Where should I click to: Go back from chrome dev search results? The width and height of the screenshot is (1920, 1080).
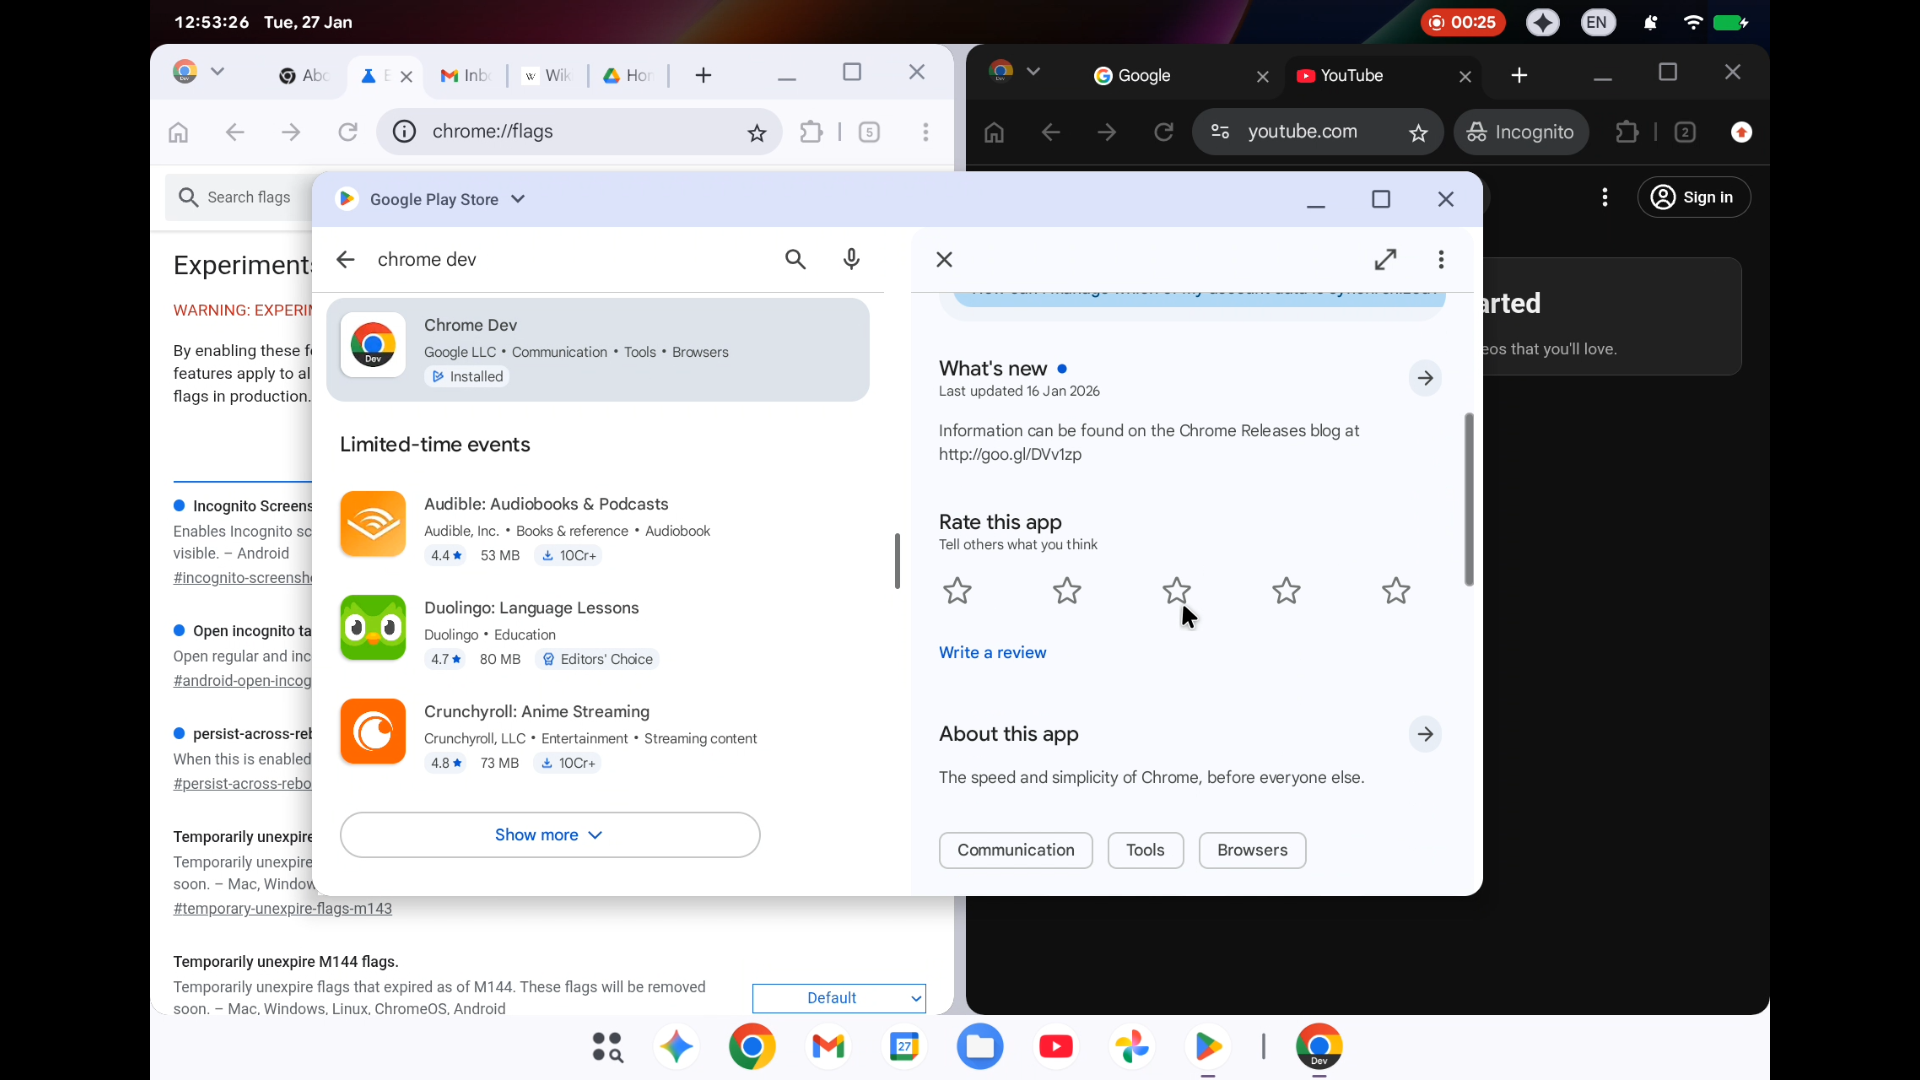coord(345,260)
